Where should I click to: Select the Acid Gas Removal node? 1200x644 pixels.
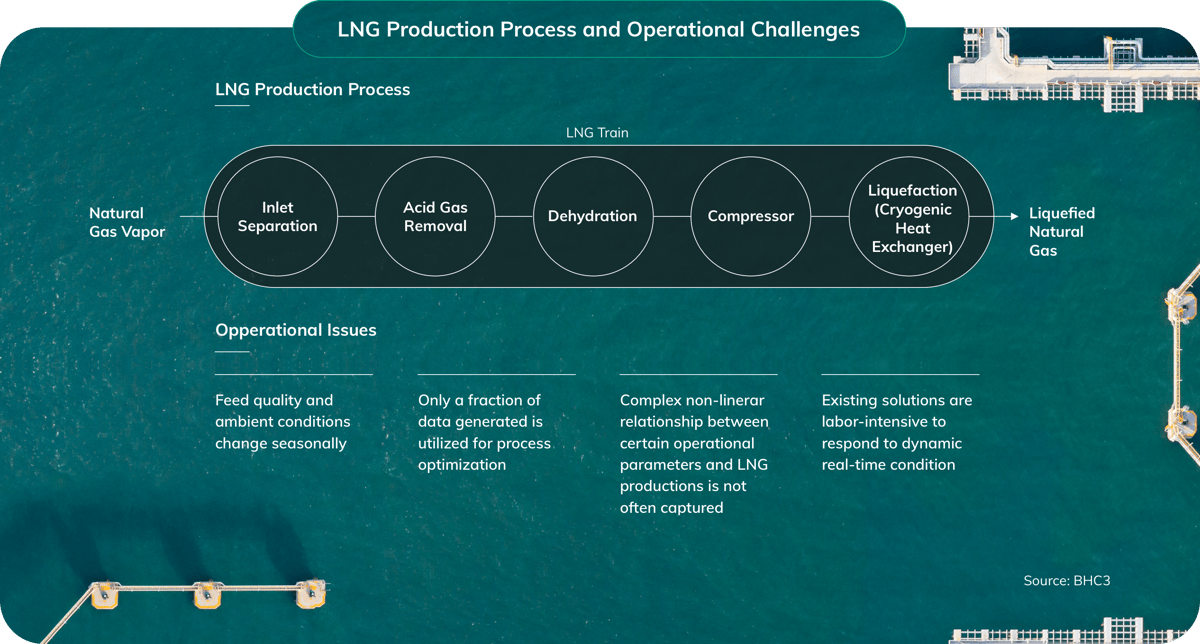435,216
